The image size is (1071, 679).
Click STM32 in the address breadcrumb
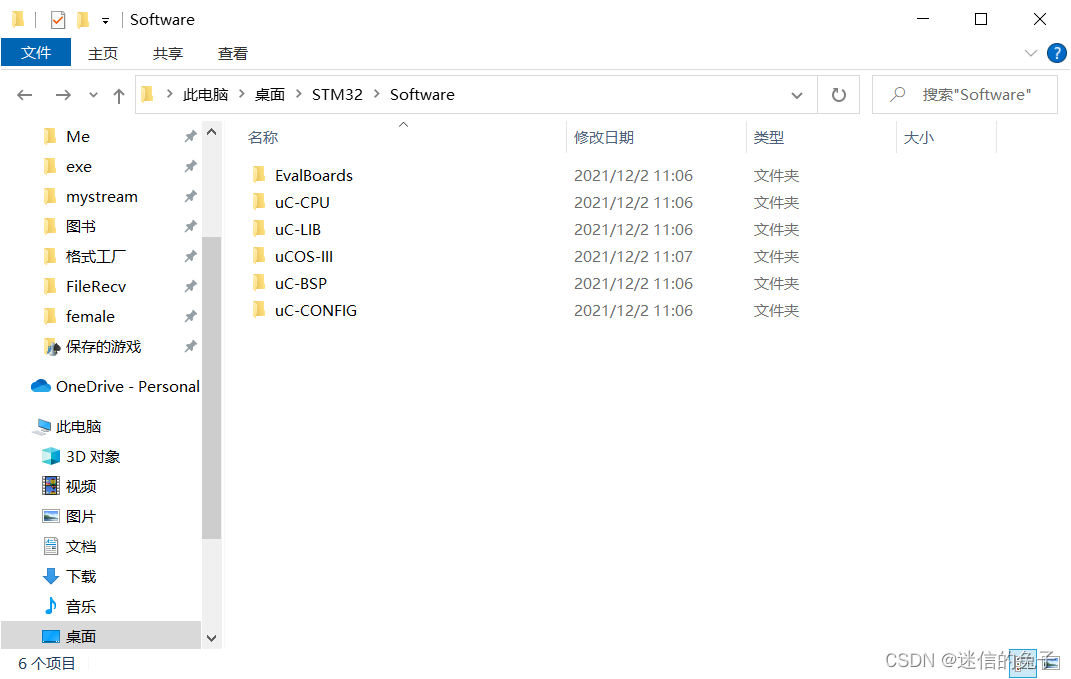(337, 95)
